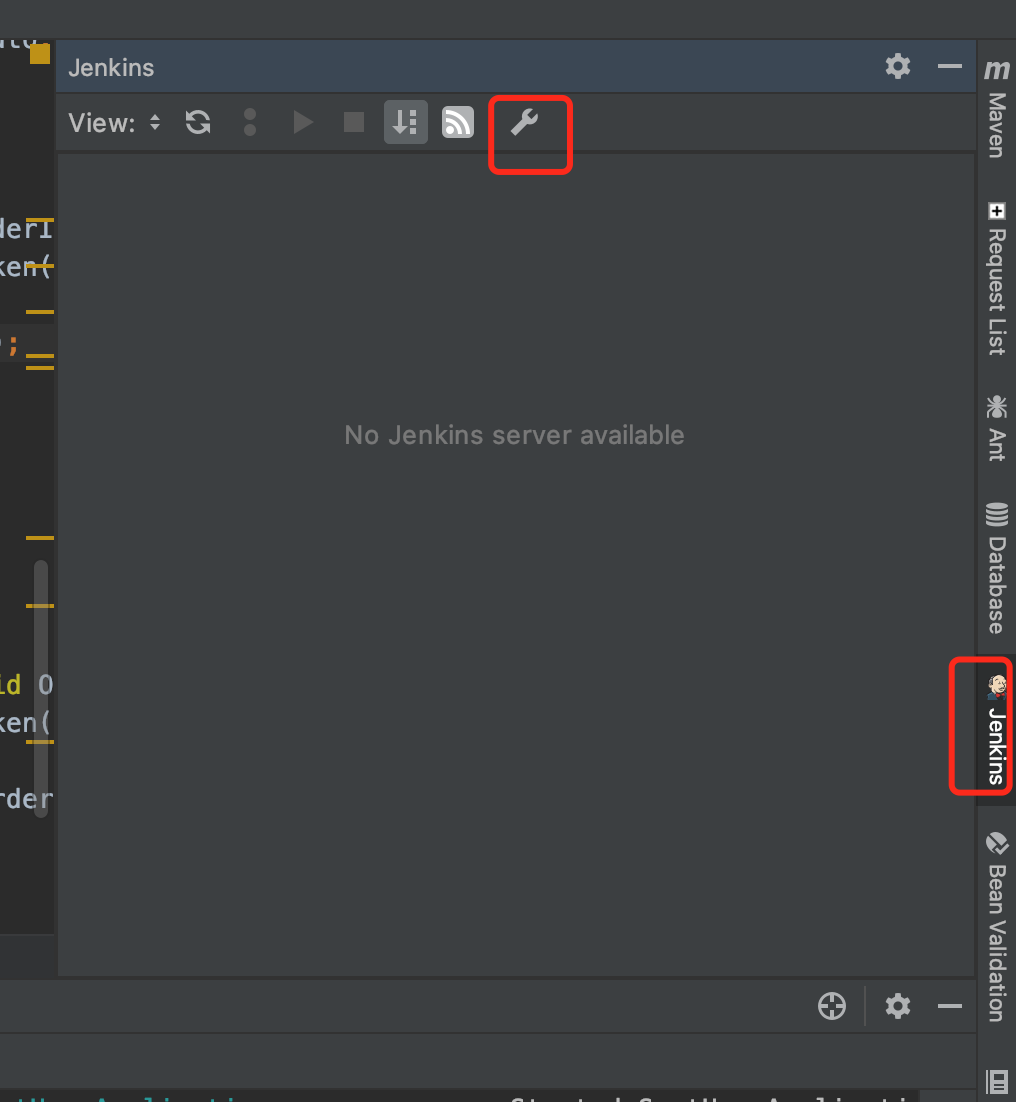Stop the build with the square icon
Viewport: 1016px width, 1102px height.
[353, 122]
